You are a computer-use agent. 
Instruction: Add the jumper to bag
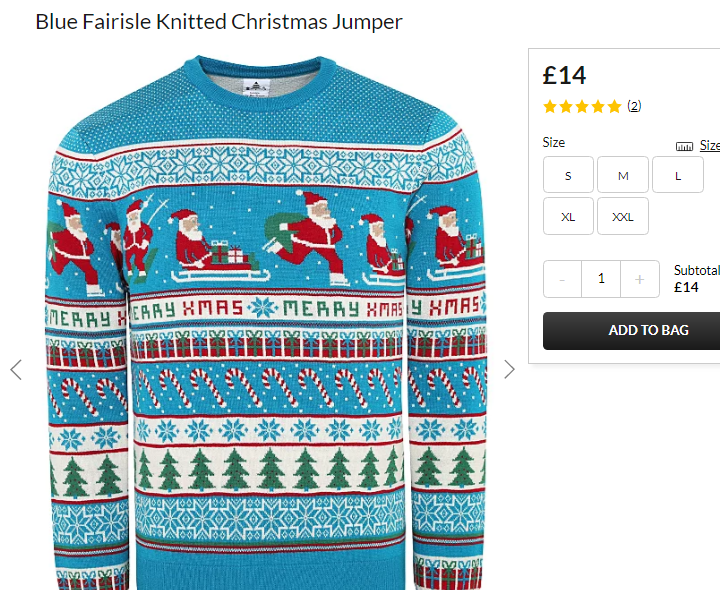[631, 331]
